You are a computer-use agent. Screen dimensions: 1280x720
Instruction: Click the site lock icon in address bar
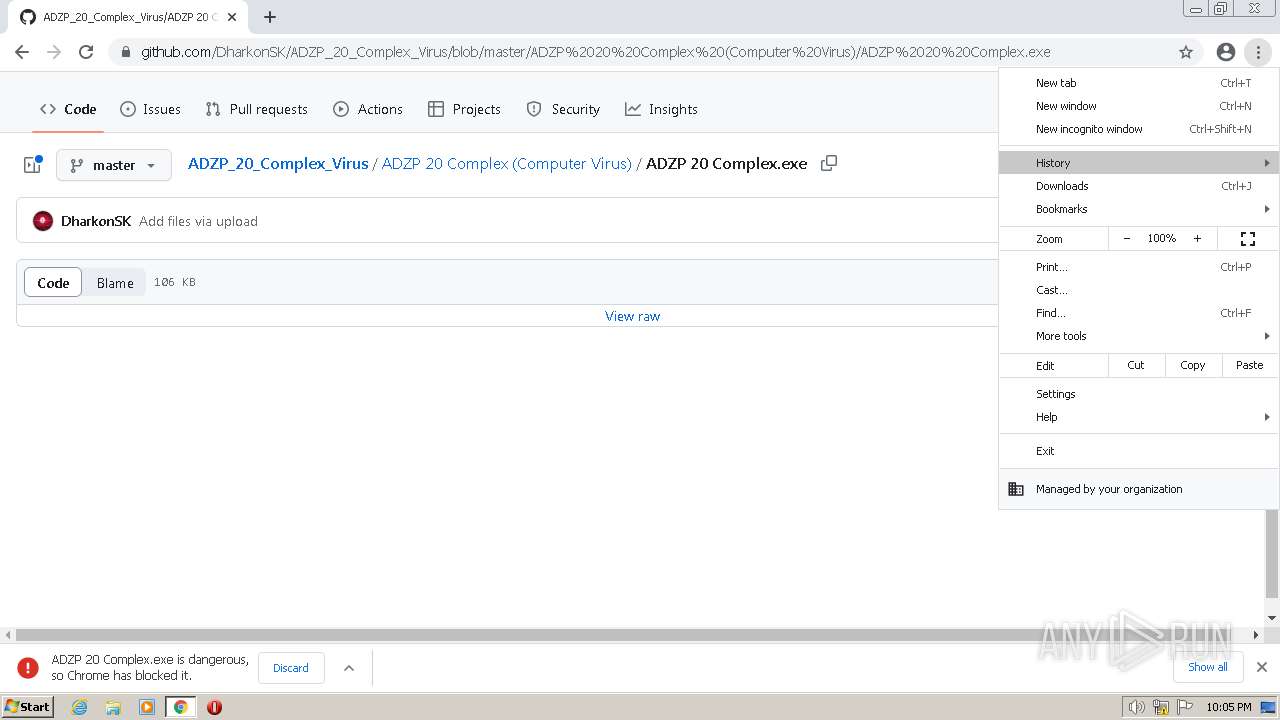click(125, 52)
